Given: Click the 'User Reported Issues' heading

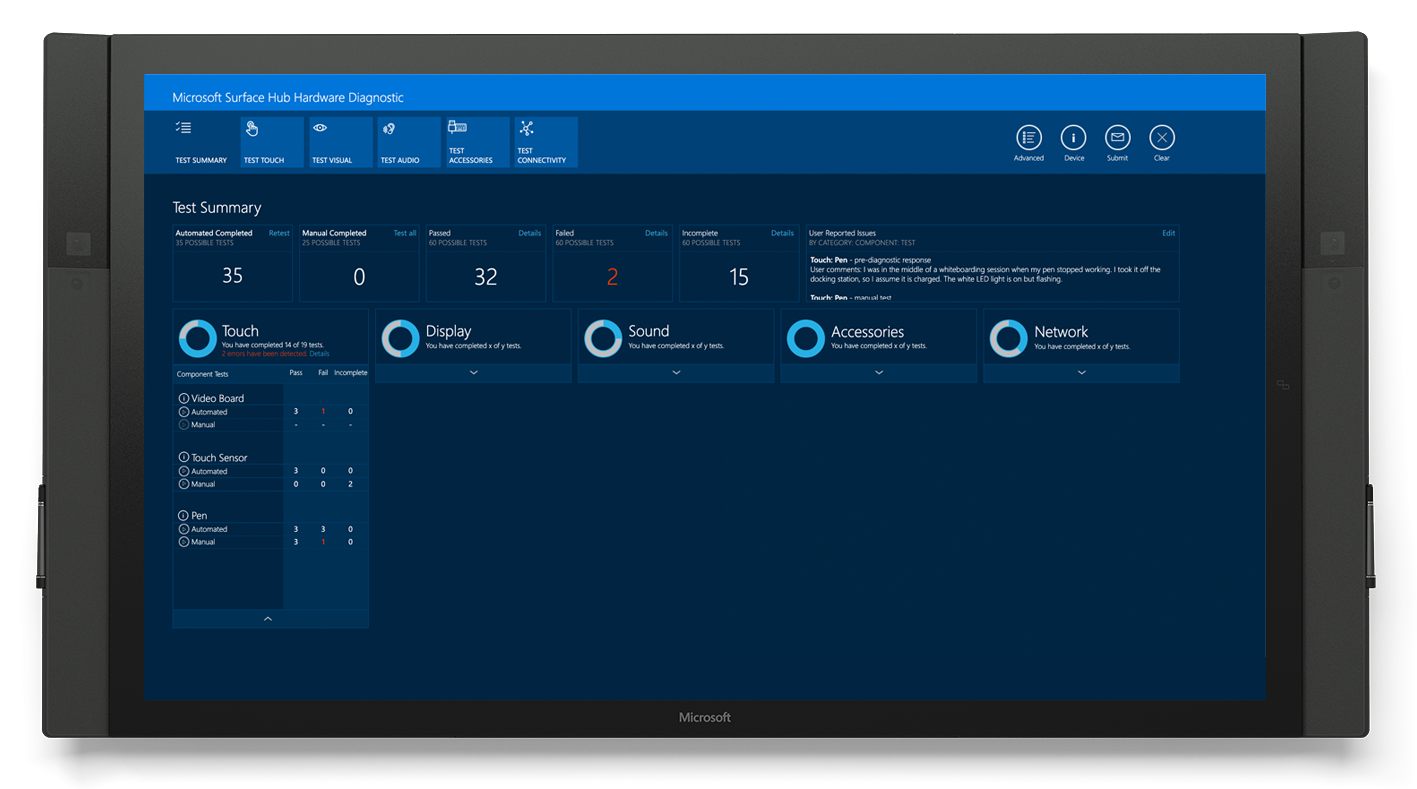Looking at the screenshot, I should (x=842, y=233).
